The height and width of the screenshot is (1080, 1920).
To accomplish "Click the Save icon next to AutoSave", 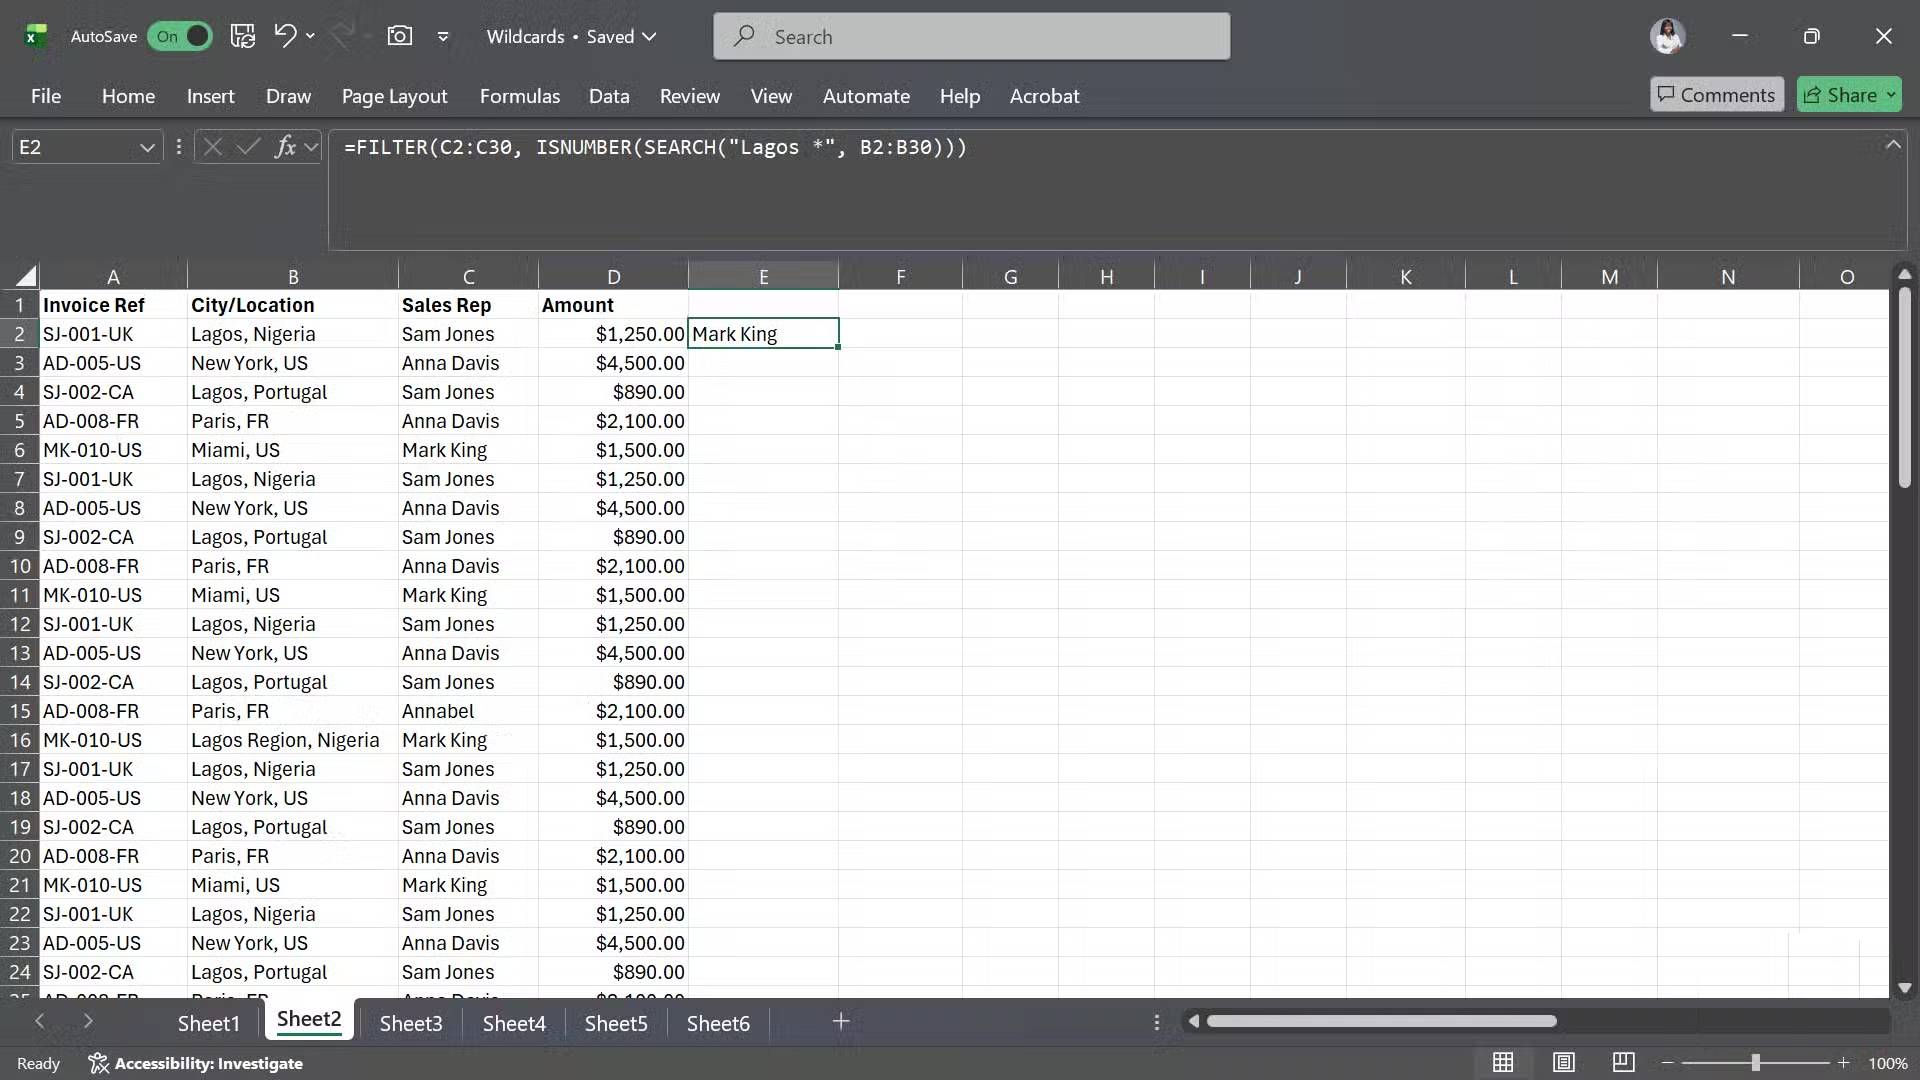I will (x=242, y=35).
